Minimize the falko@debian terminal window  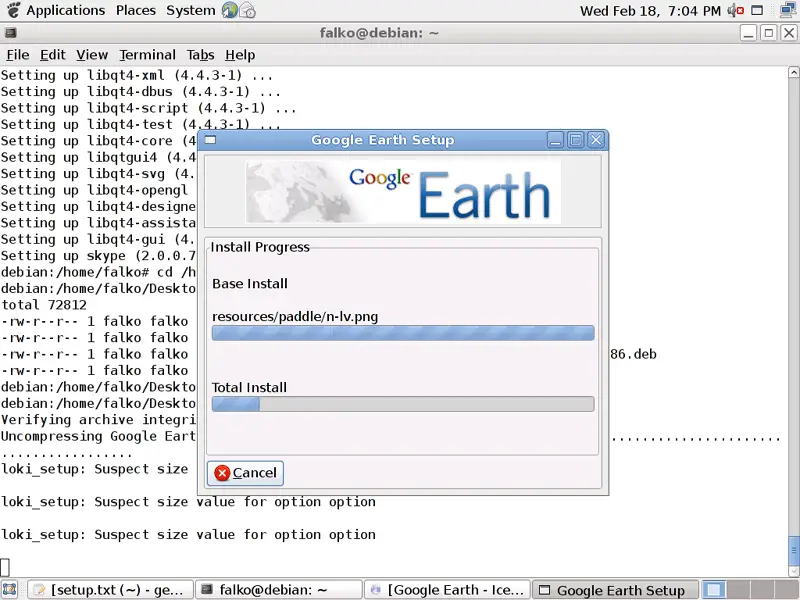pos(748,33)
